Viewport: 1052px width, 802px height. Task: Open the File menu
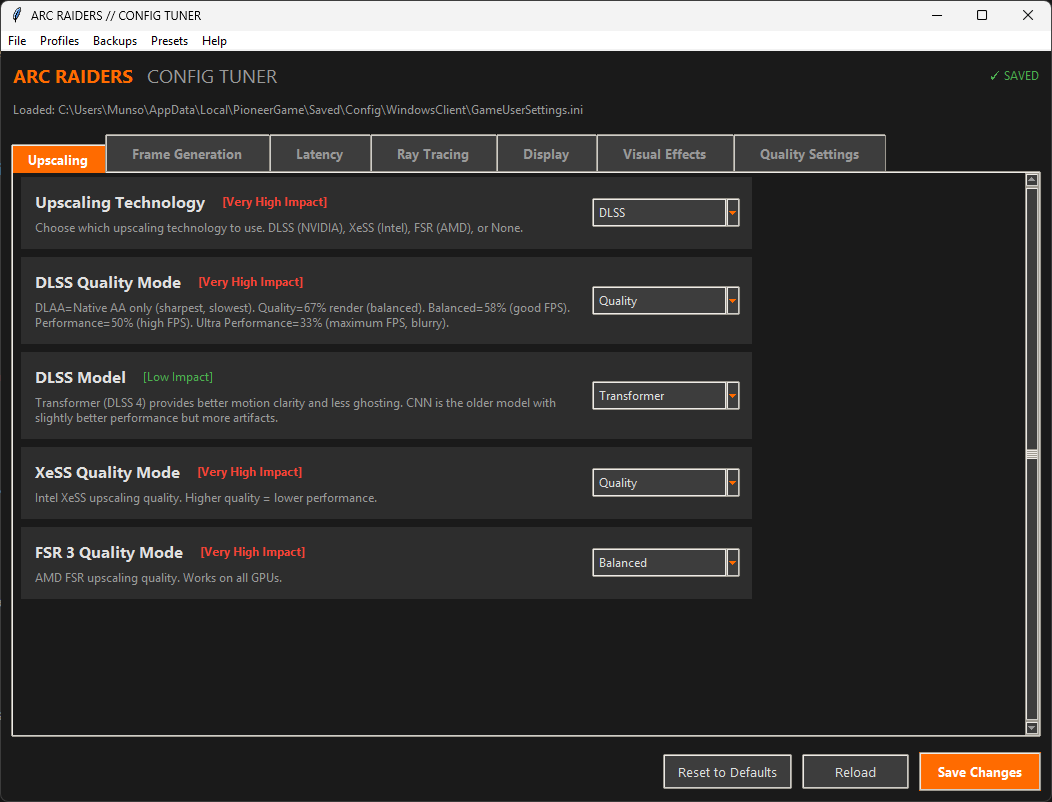[x=16, y=41]
